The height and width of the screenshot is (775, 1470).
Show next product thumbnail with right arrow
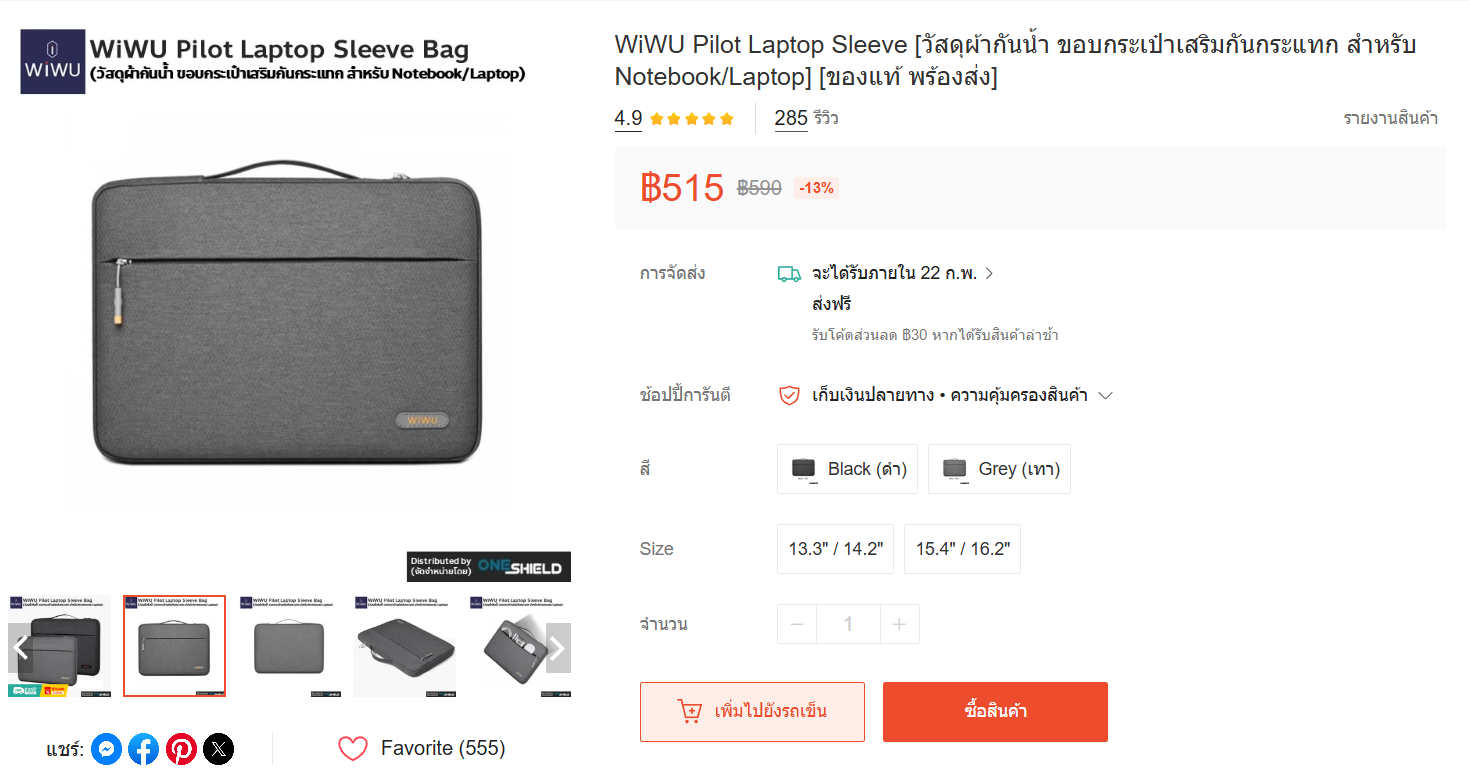558,648
